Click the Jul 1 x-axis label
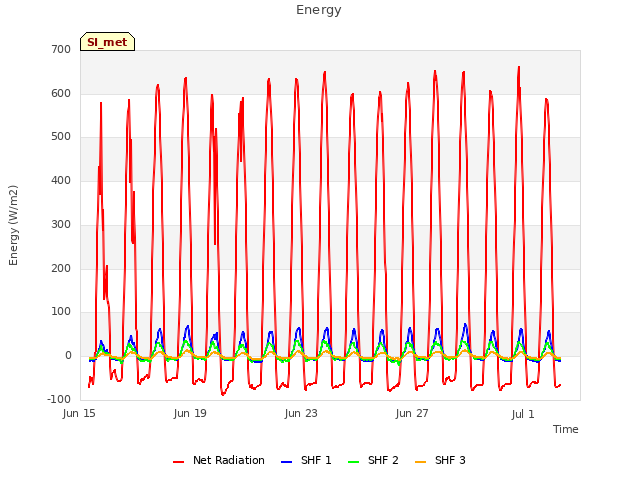The height and width of the screenshot is (480, 640). coord(523,414)
